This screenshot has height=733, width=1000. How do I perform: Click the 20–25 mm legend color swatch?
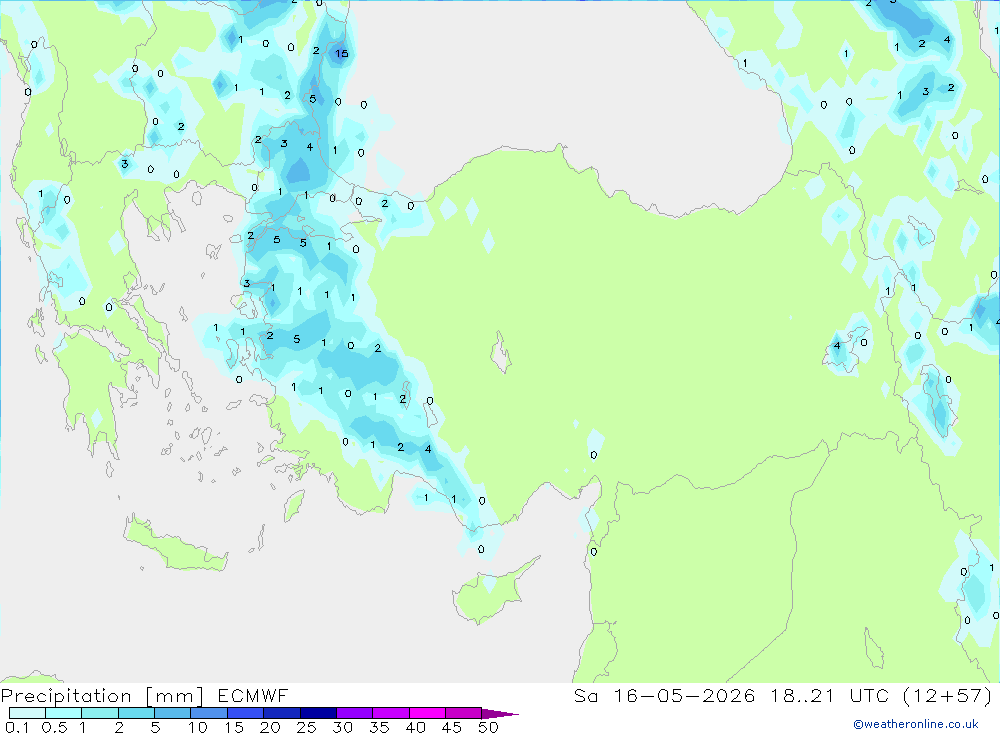pyautogui.click(x=282, y=713)
